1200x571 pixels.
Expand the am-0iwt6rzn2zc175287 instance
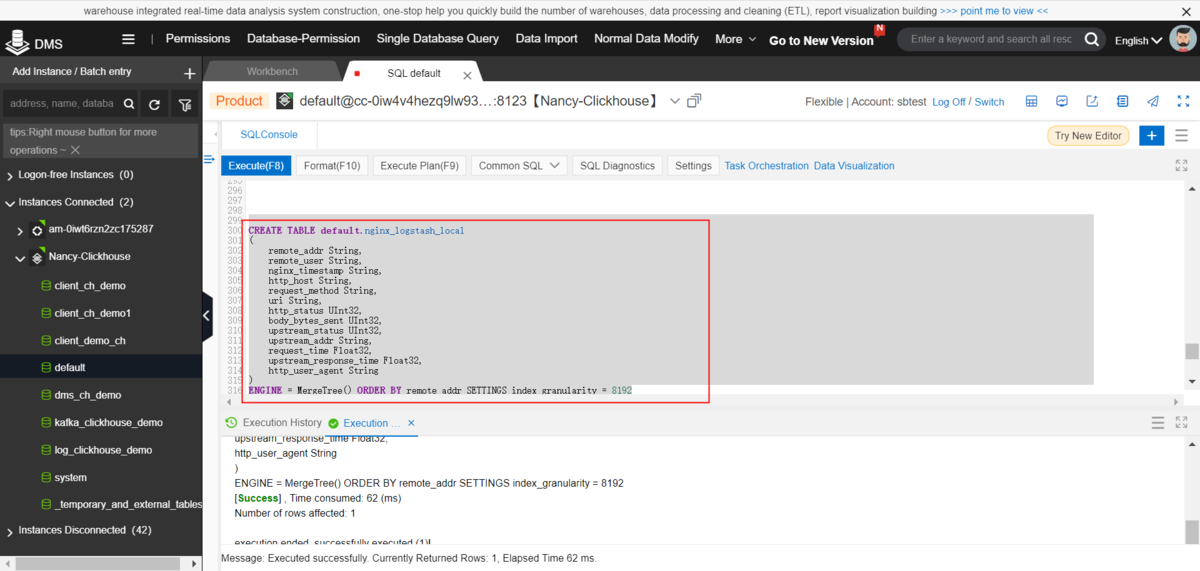click(21, 230)
